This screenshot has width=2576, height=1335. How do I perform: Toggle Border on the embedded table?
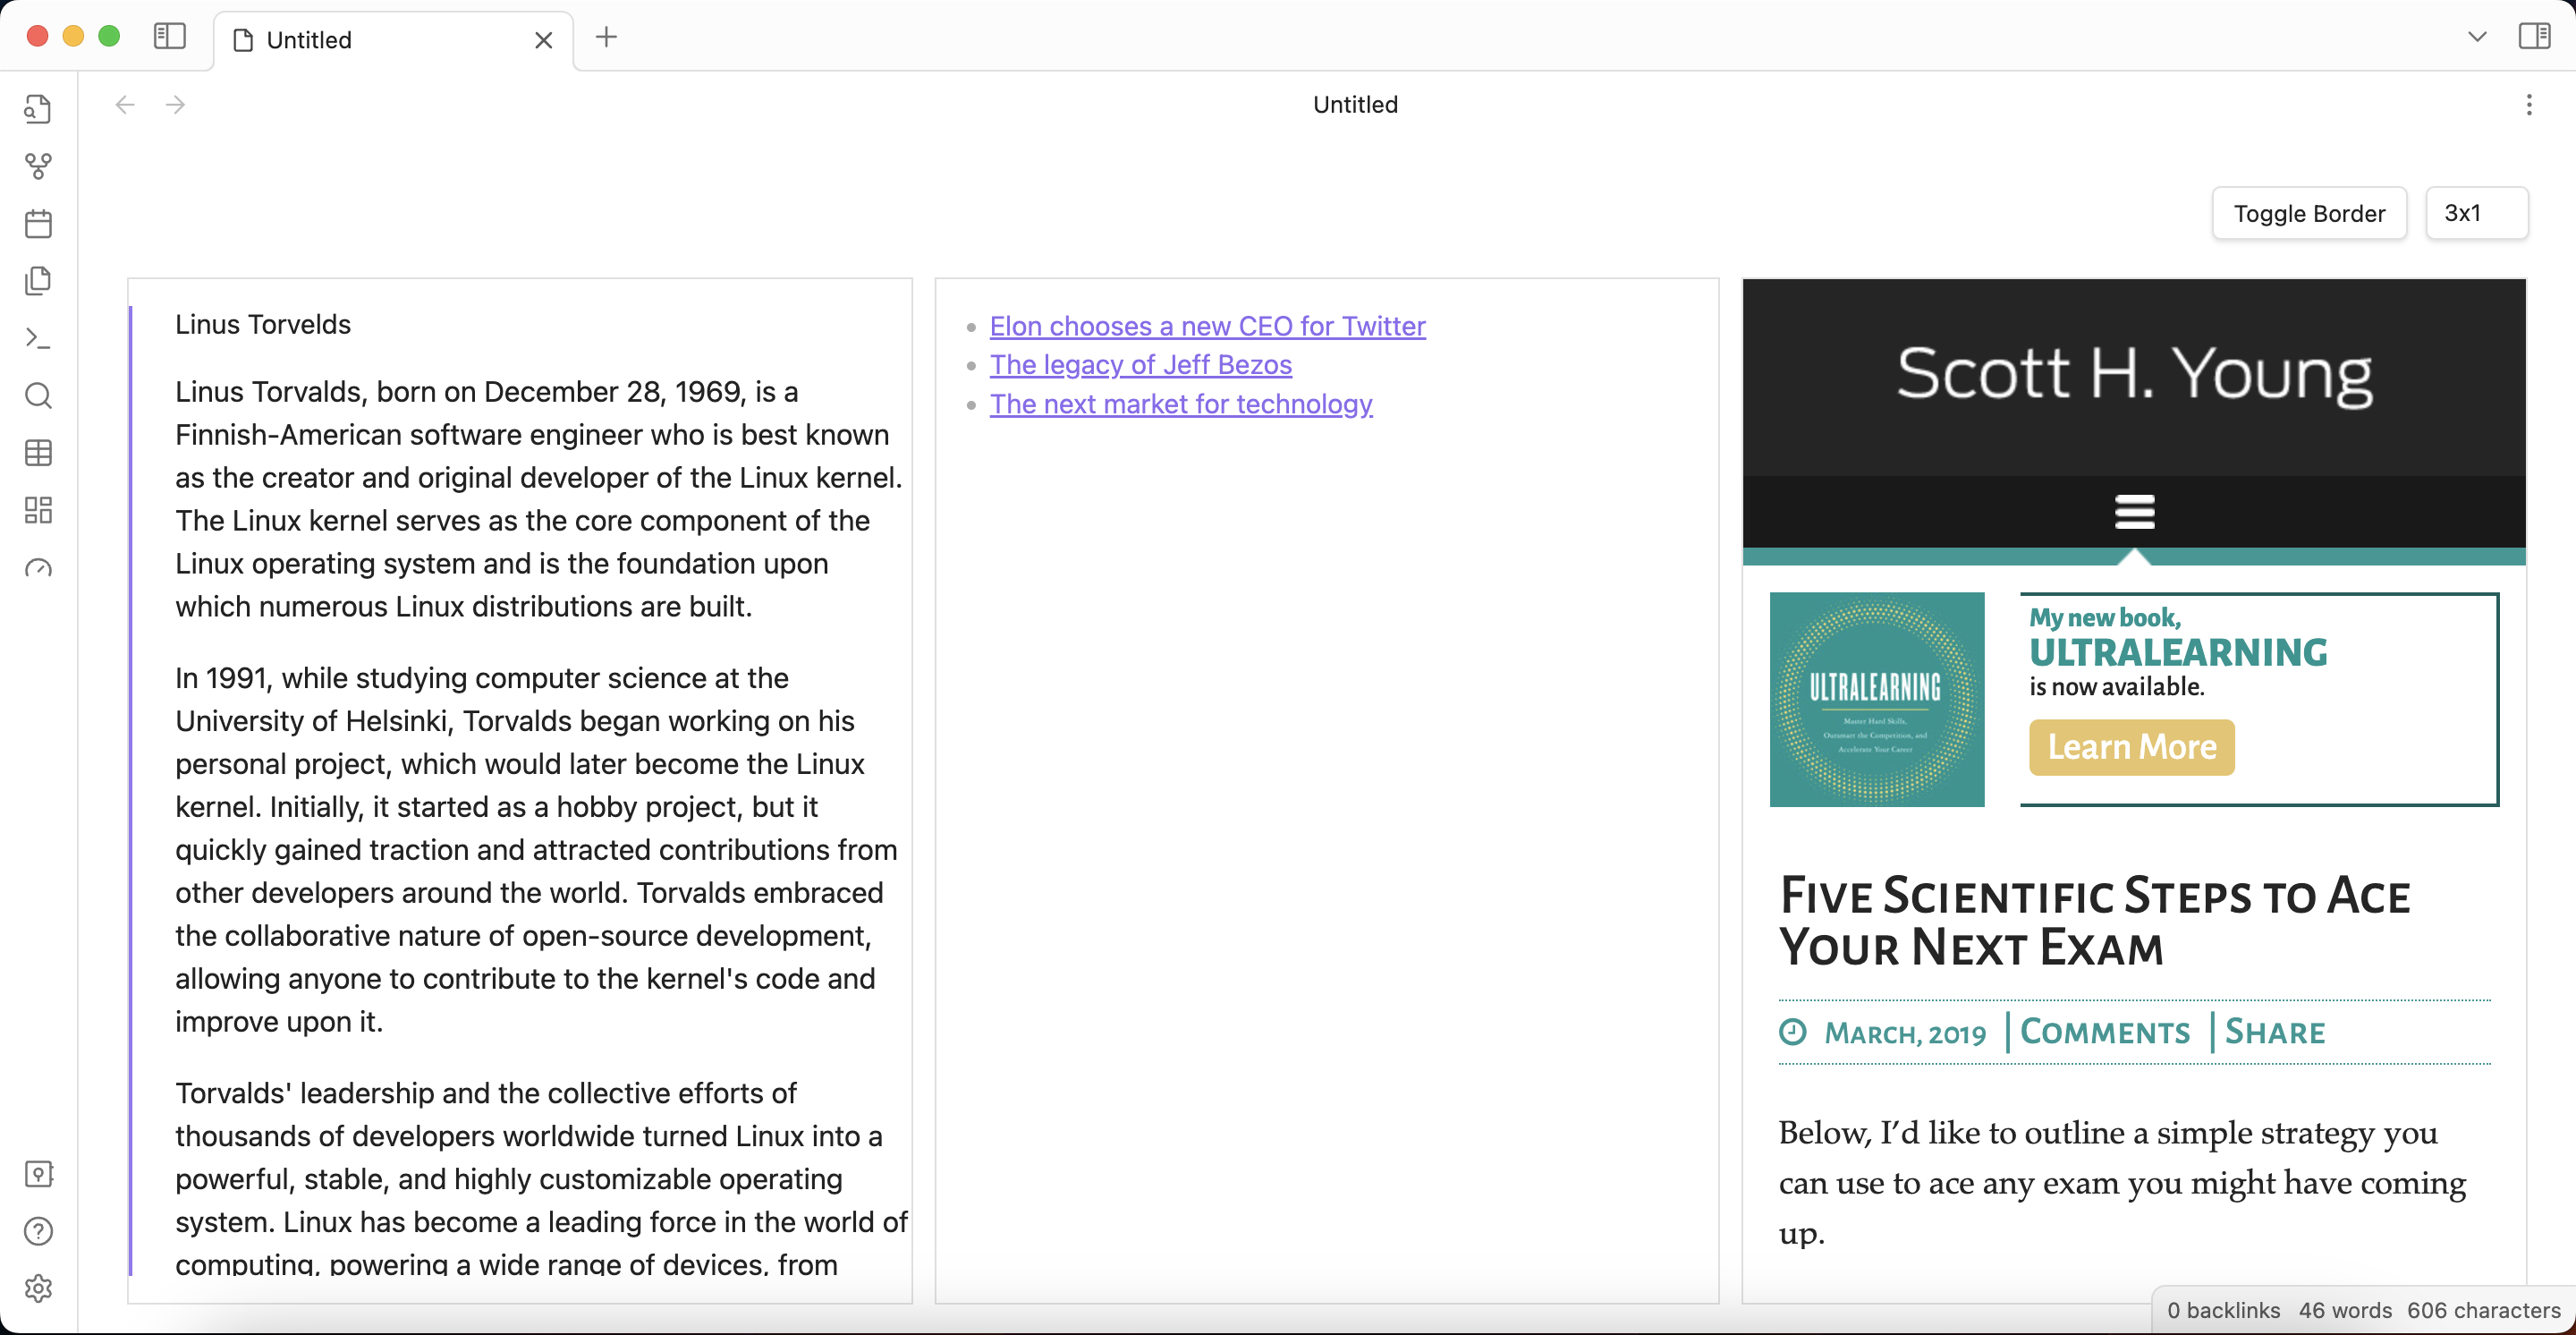[2308, 213]
